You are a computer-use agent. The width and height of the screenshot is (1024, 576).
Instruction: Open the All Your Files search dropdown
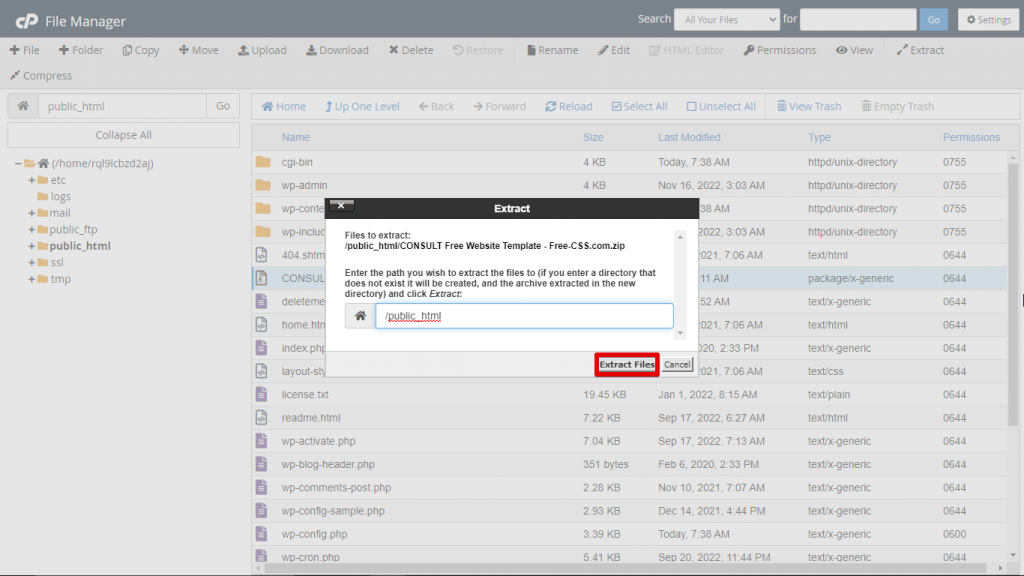727,19
